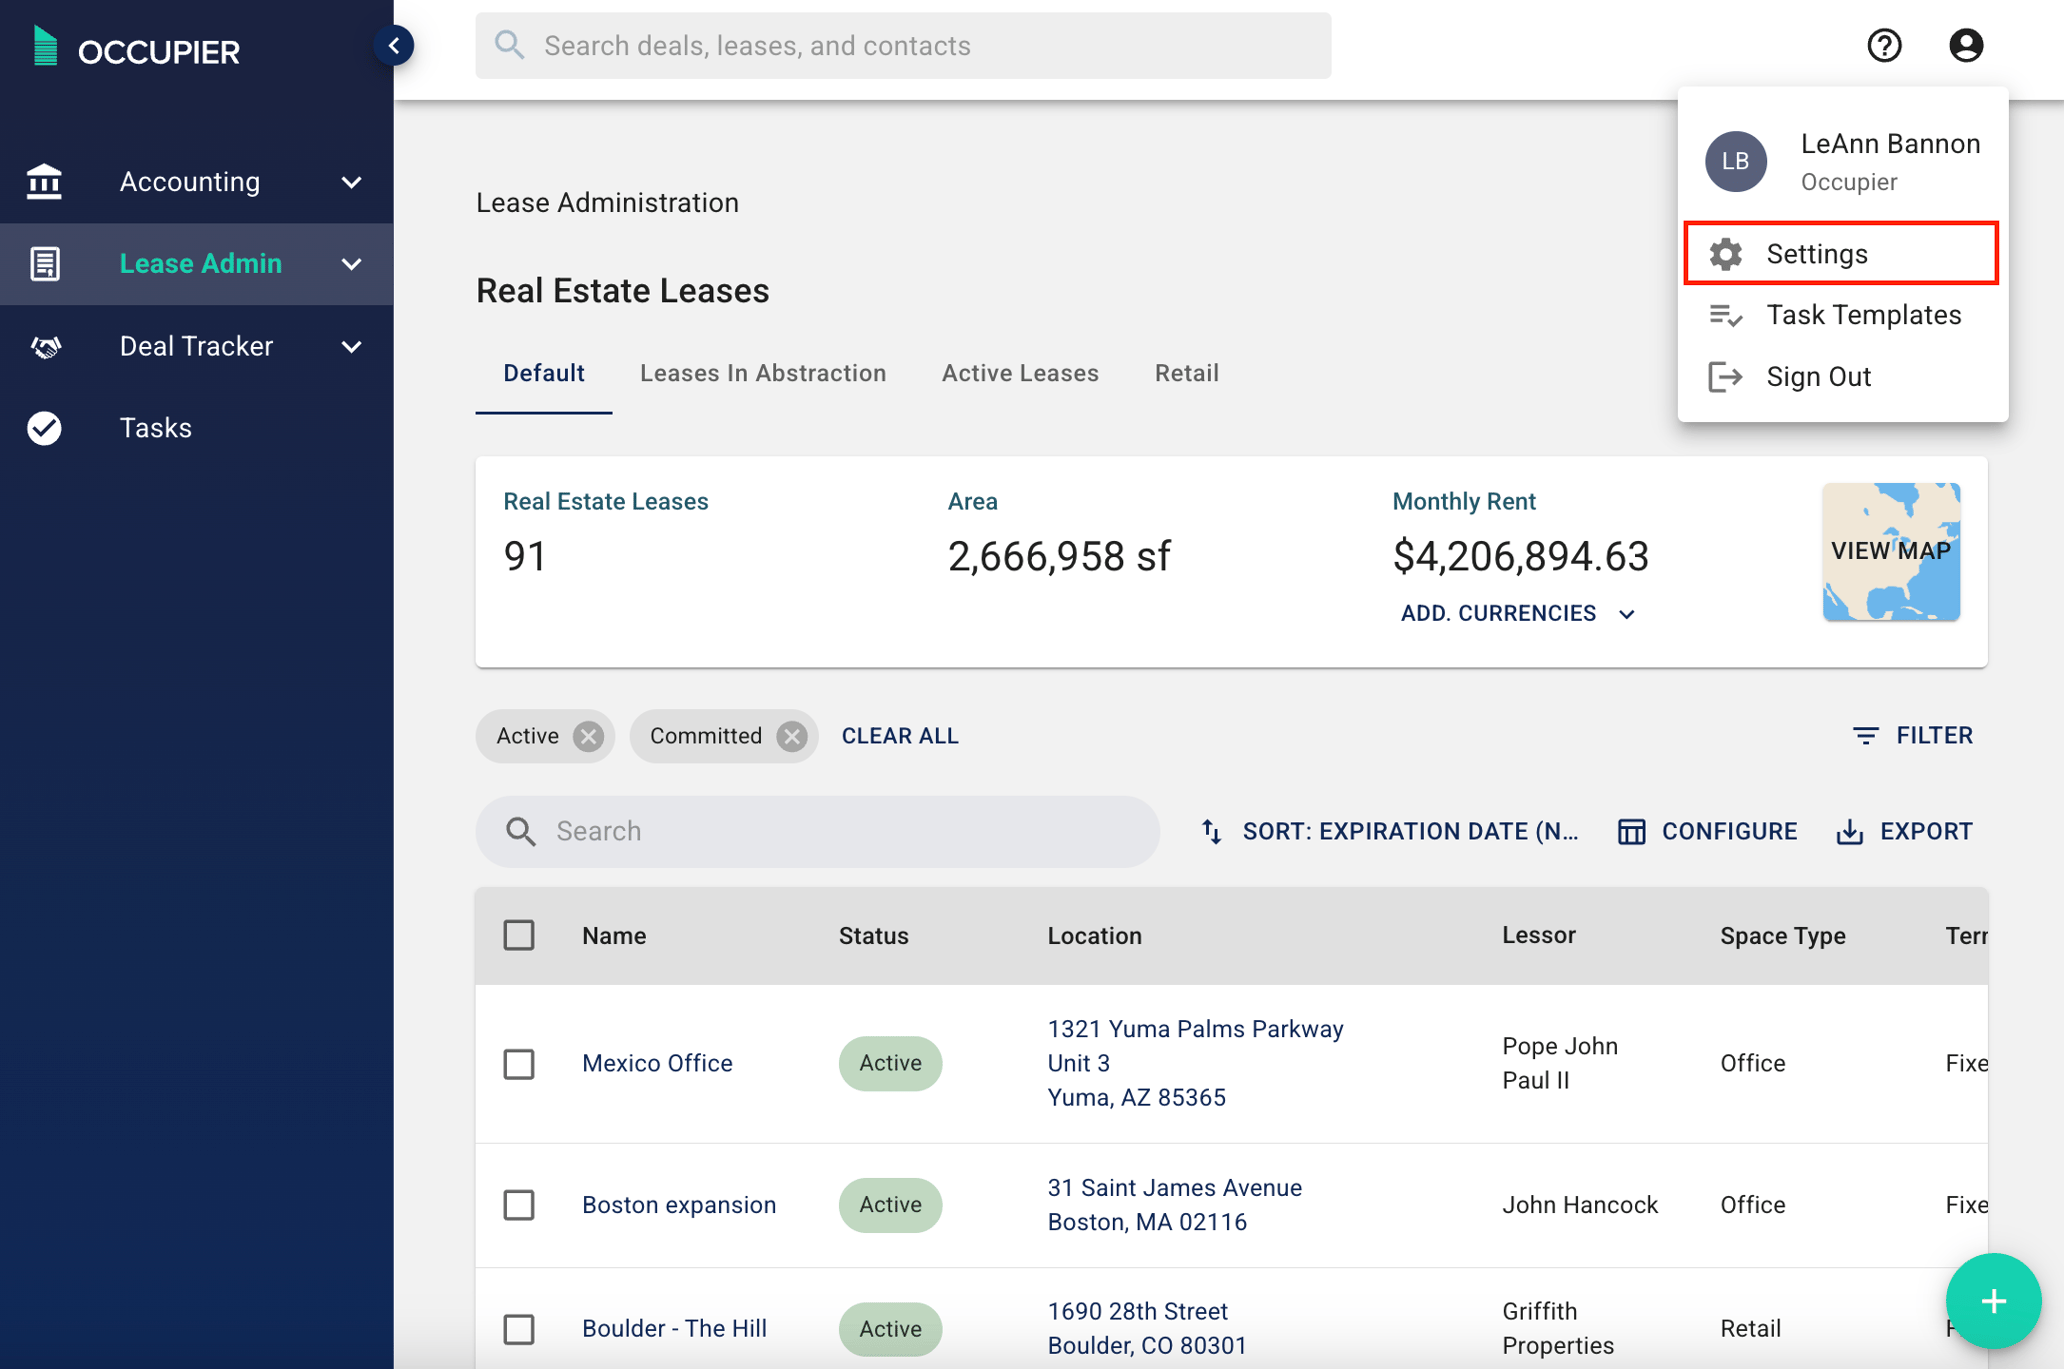2064x1369 pixels.
Task: Click the Clear All filters link
Action: coord(899,736)
